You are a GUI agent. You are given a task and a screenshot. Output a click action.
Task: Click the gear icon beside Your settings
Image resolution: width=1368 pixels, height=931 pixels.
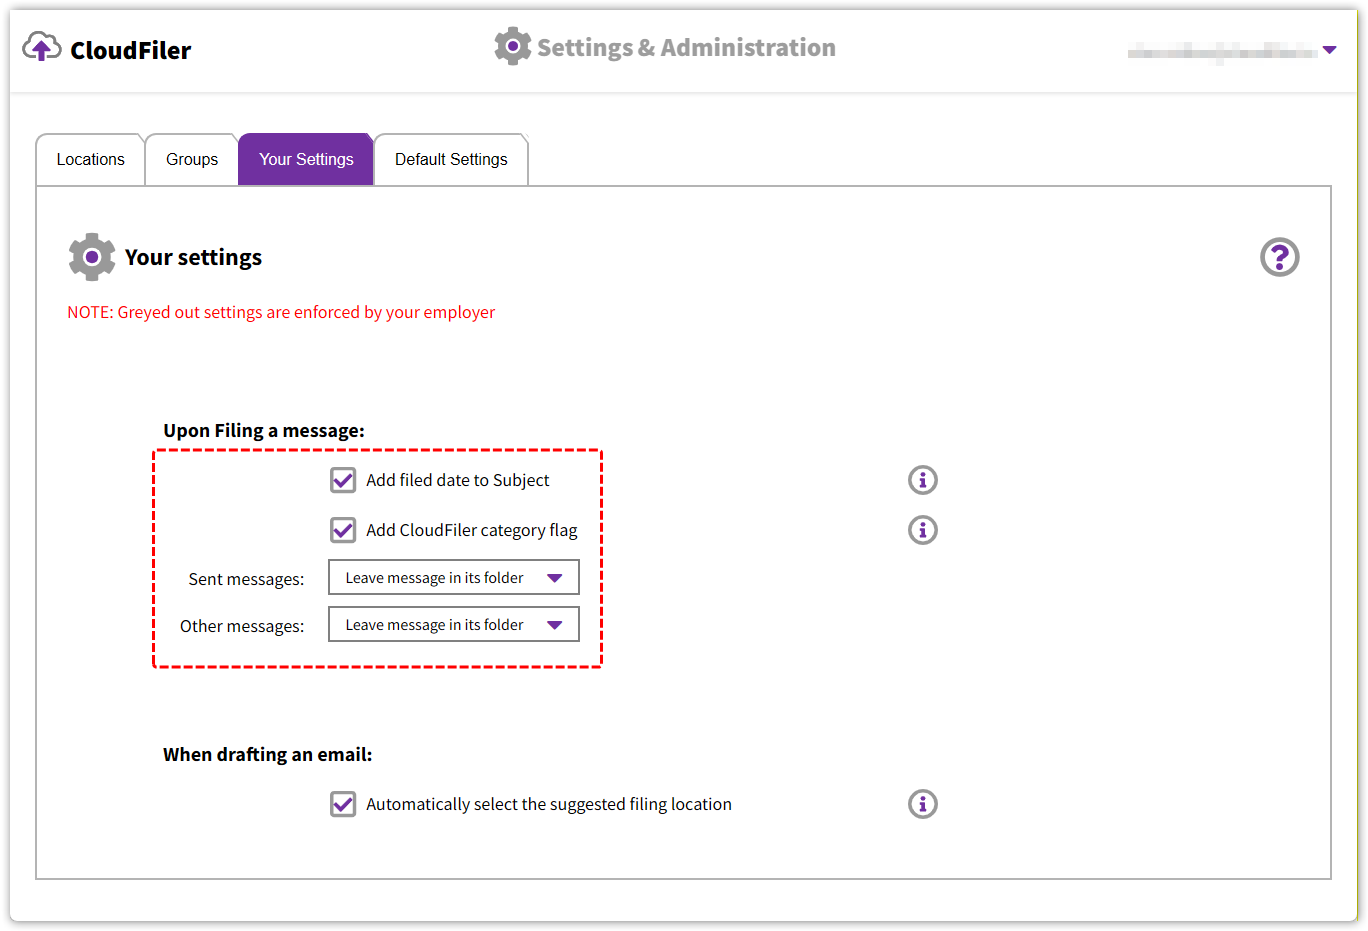tap(92, 257)
